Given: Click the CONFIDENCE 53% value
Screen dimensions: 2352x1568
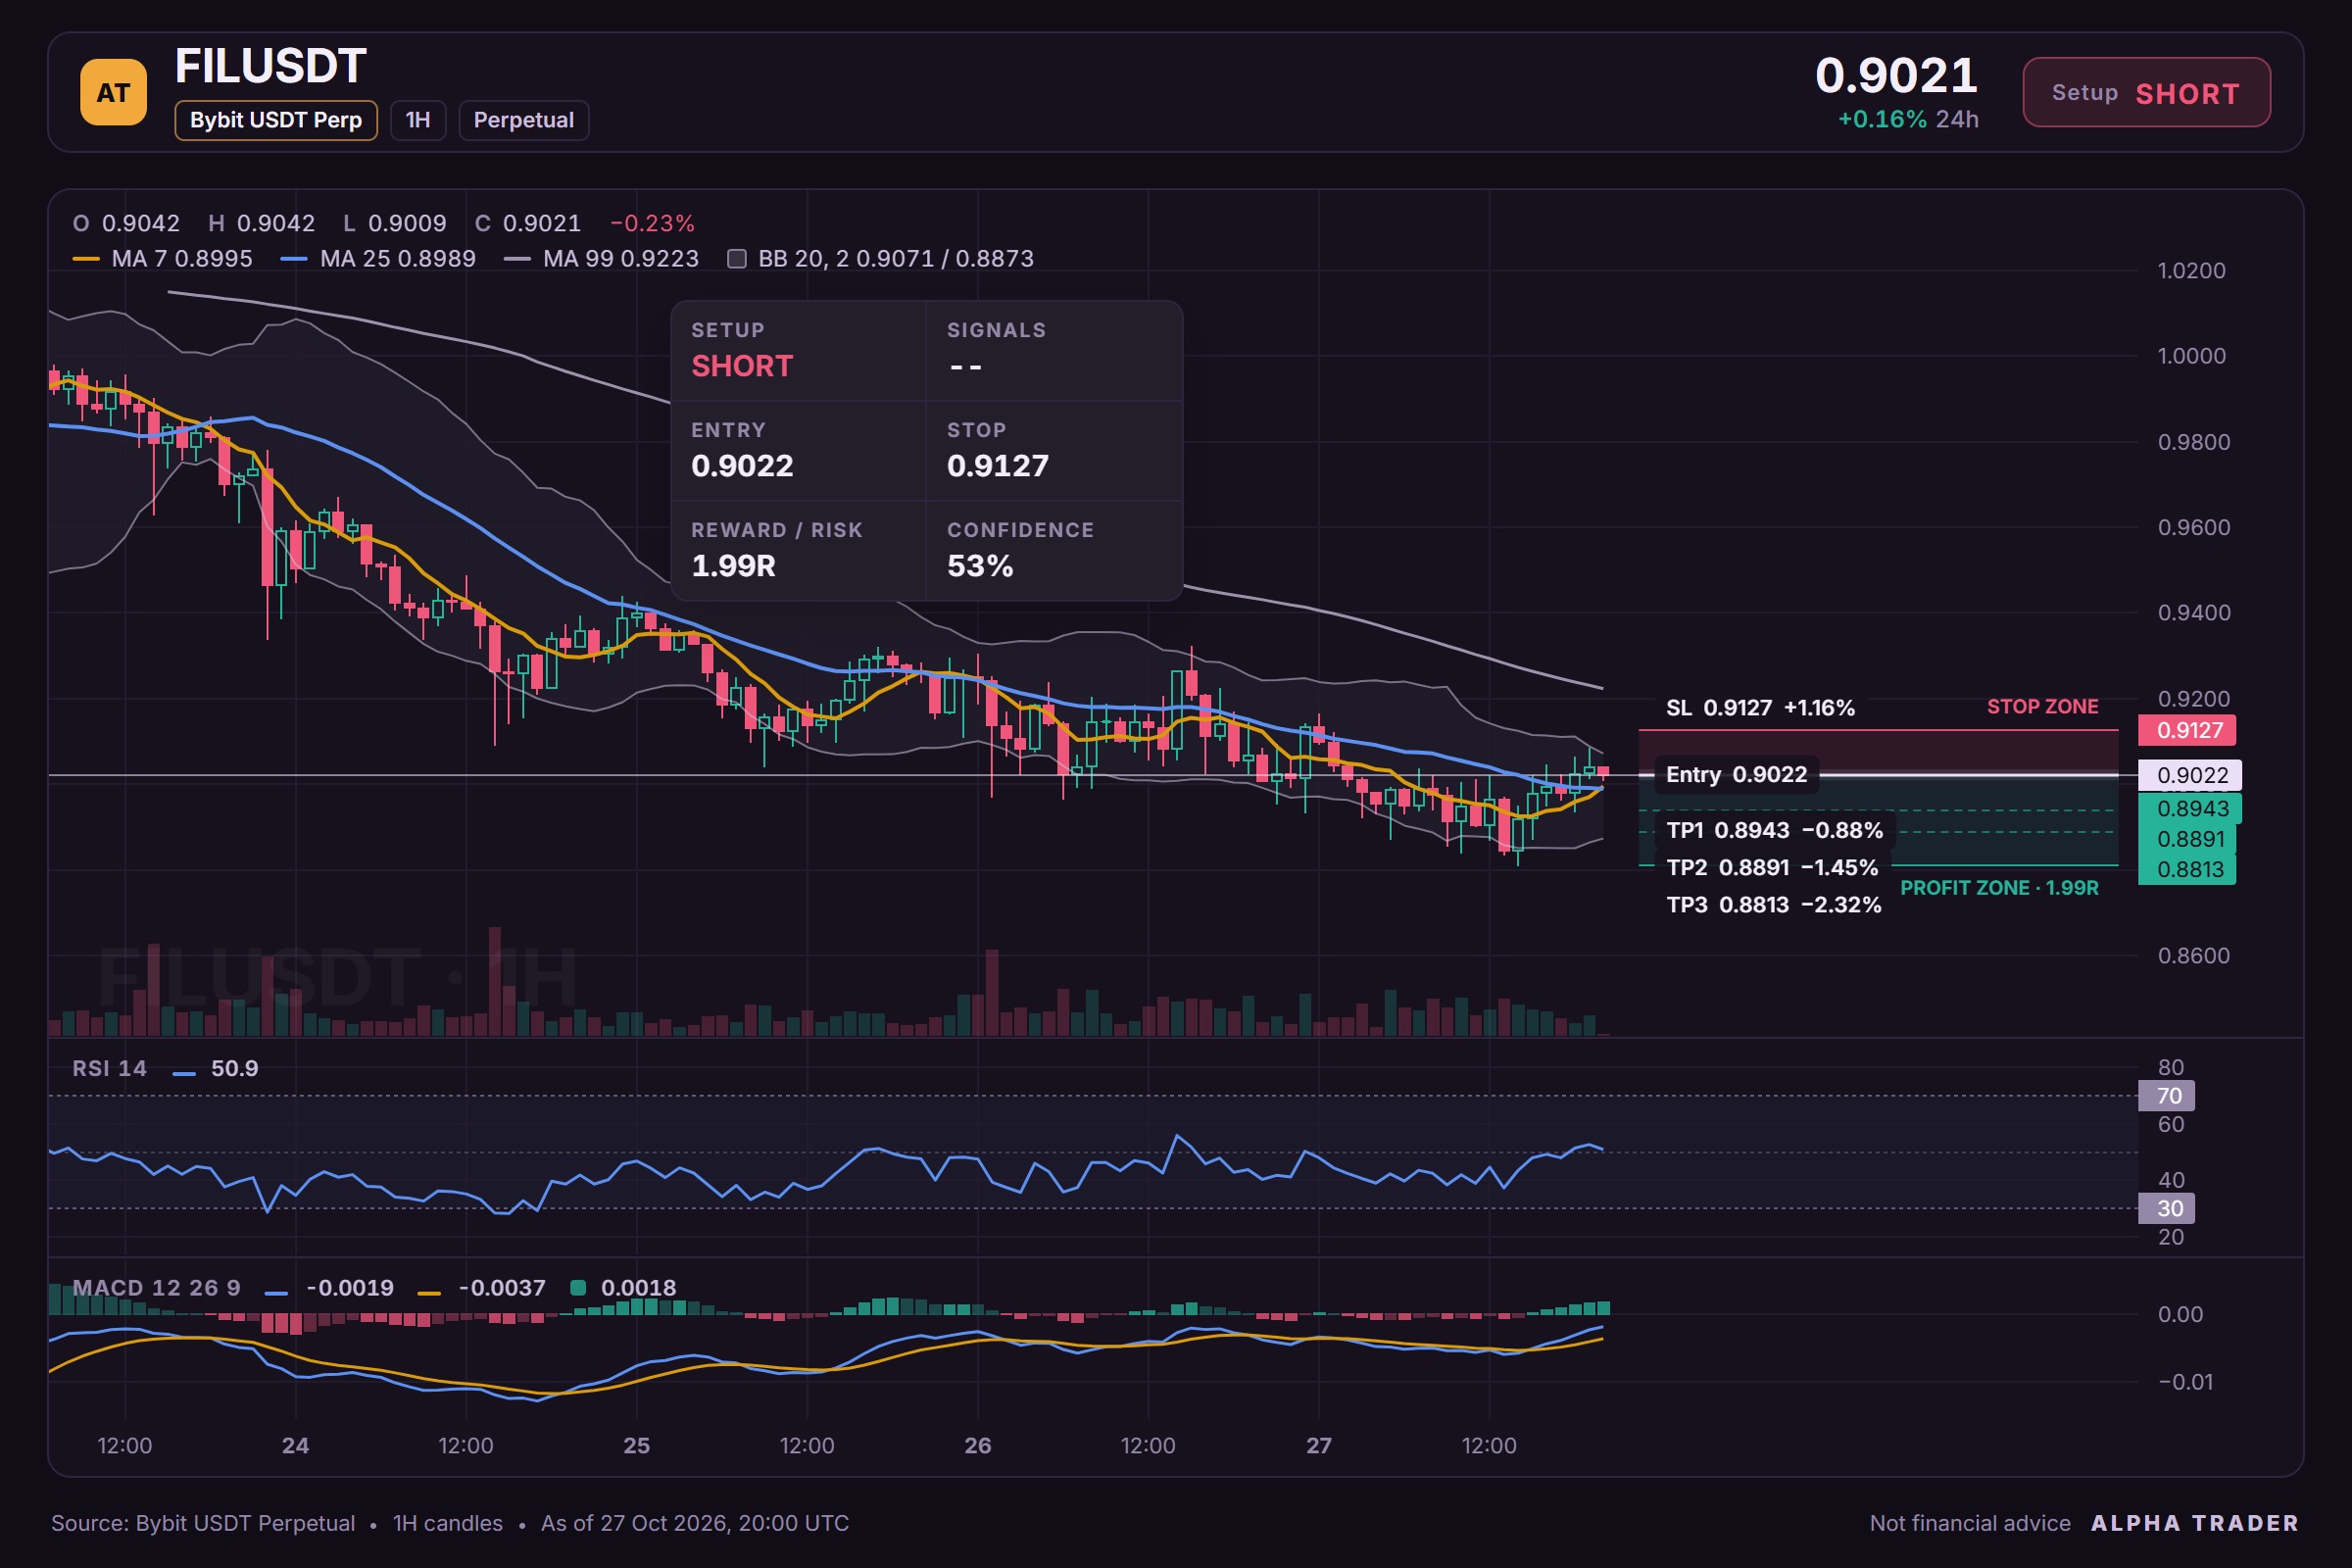Looking at the screenshot, I should [x=980, y=566].
